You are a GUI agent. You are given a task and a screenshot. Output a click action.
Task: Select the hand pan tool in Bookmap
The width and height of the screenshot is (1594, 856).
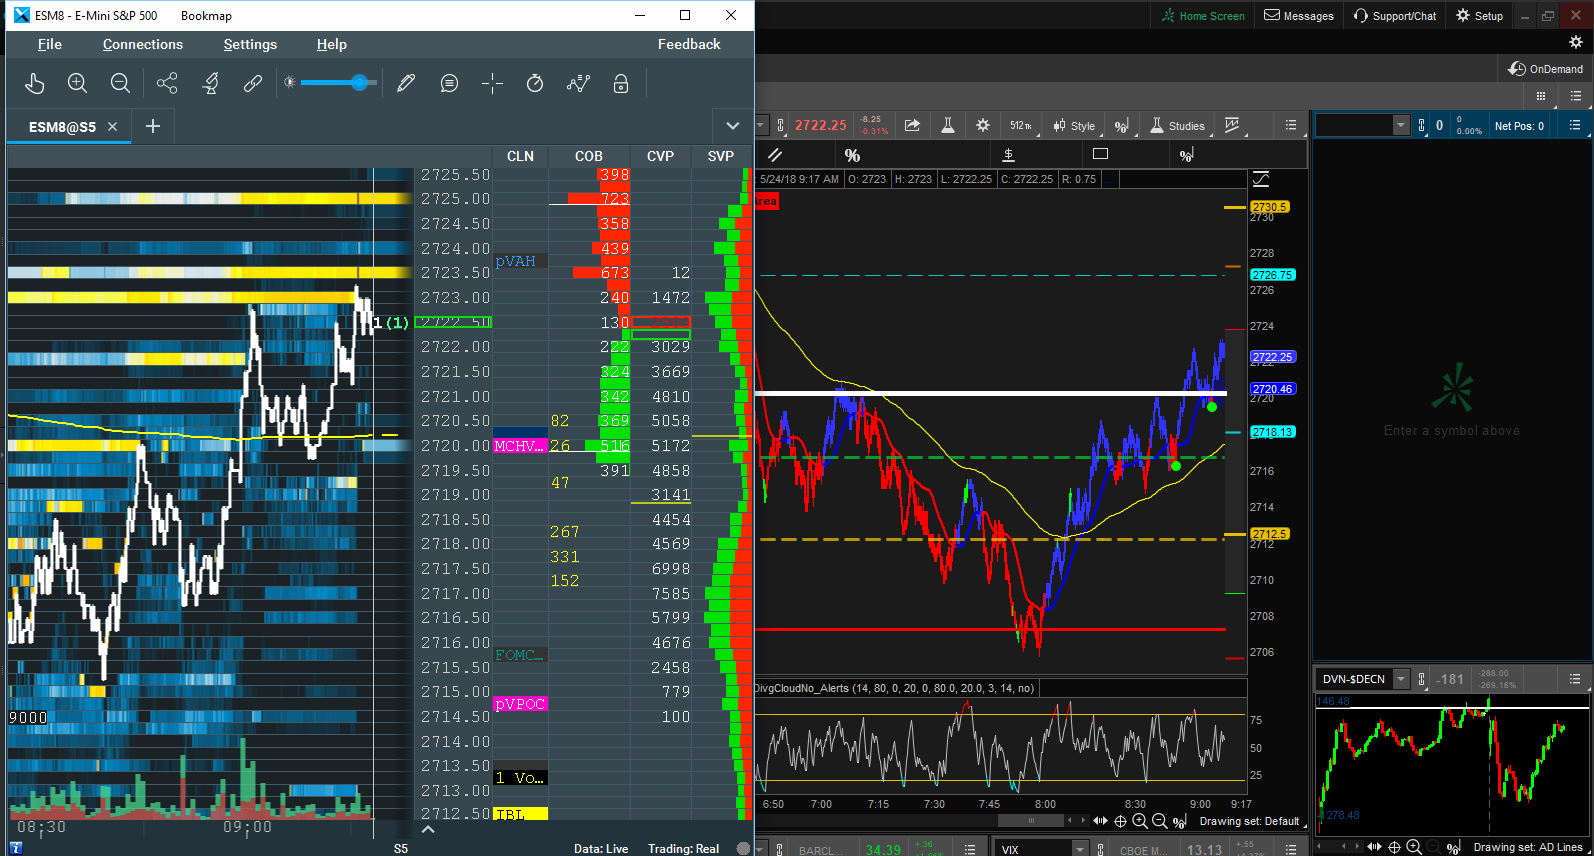point(35,83)
